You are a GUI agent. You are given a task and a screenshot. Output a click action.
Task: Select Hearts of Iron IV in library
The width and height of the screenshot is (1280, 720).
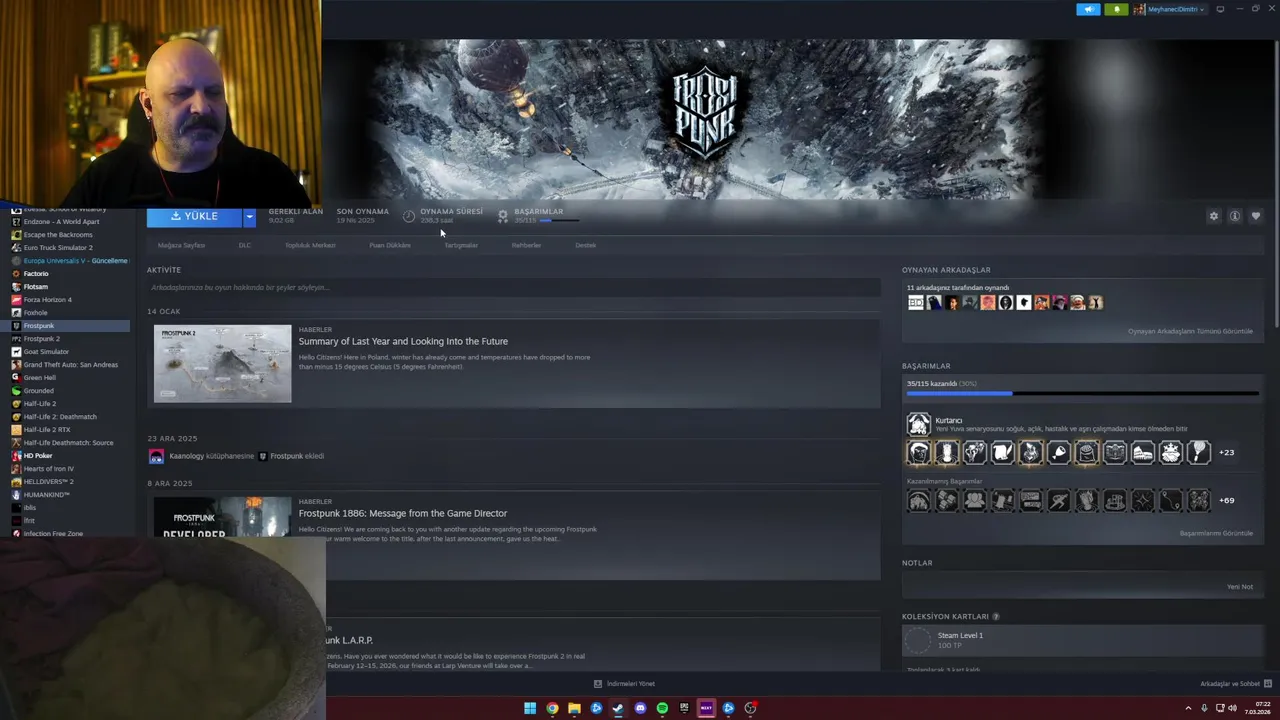(49, 469)
